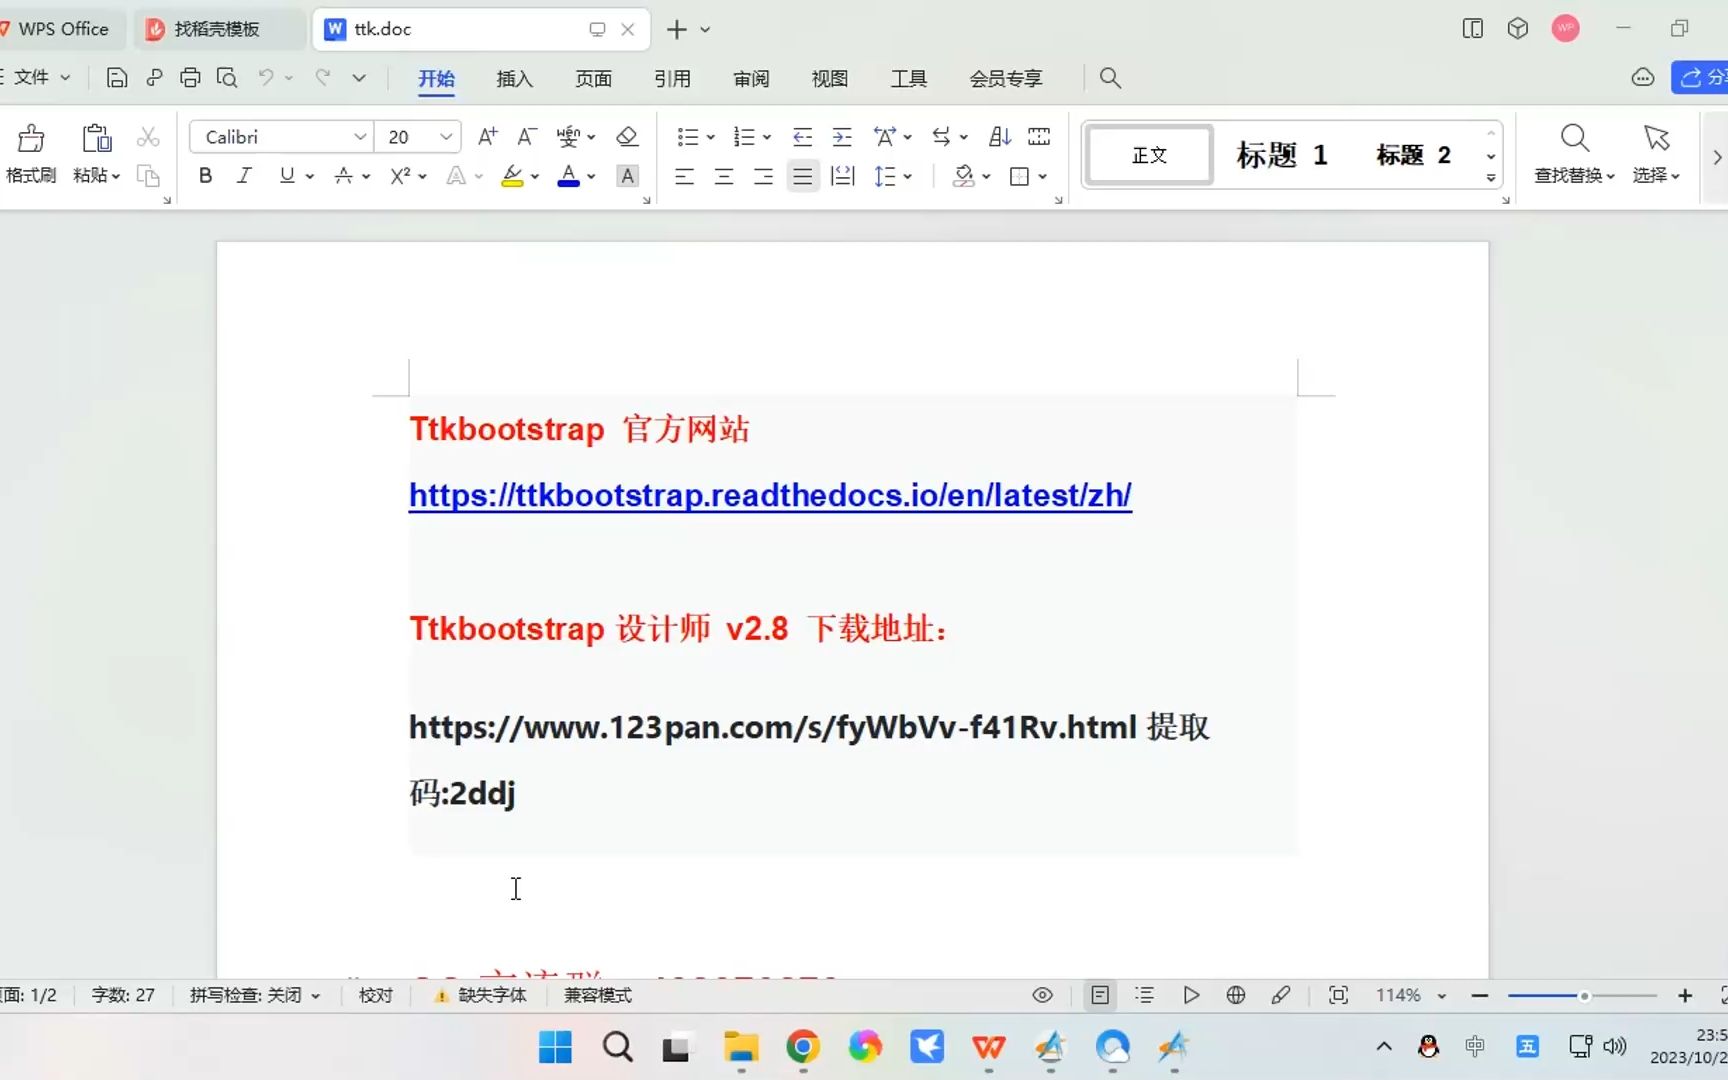Click the 校对 status bar button
The width and height of the screenshot is (1728, 1080).
pos(376,995)
